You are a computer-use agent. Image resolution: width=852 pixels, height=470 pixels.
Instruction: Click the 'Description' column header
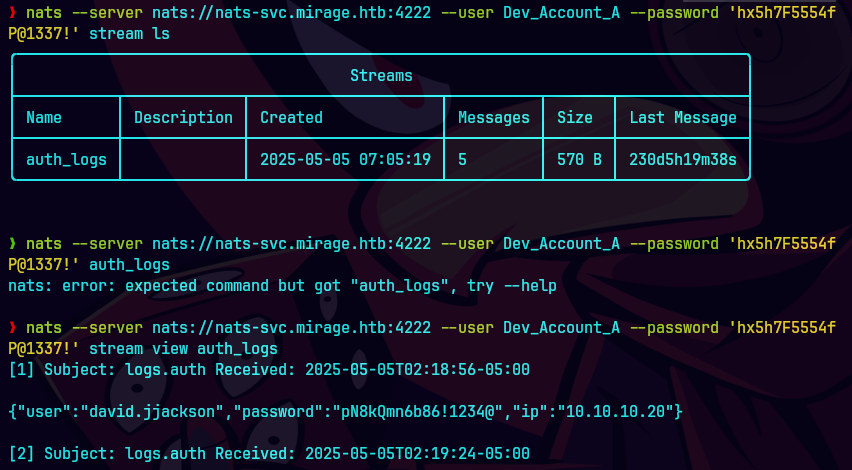183,117
